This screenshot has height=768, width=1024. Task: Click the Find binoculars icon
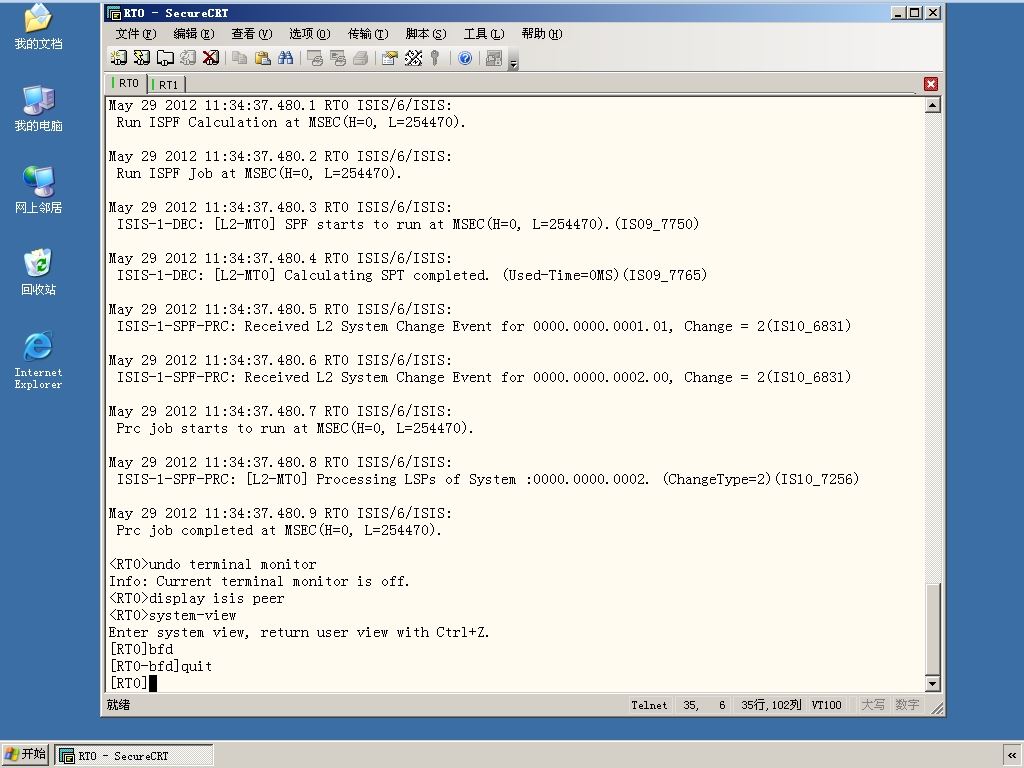point(285,58)
